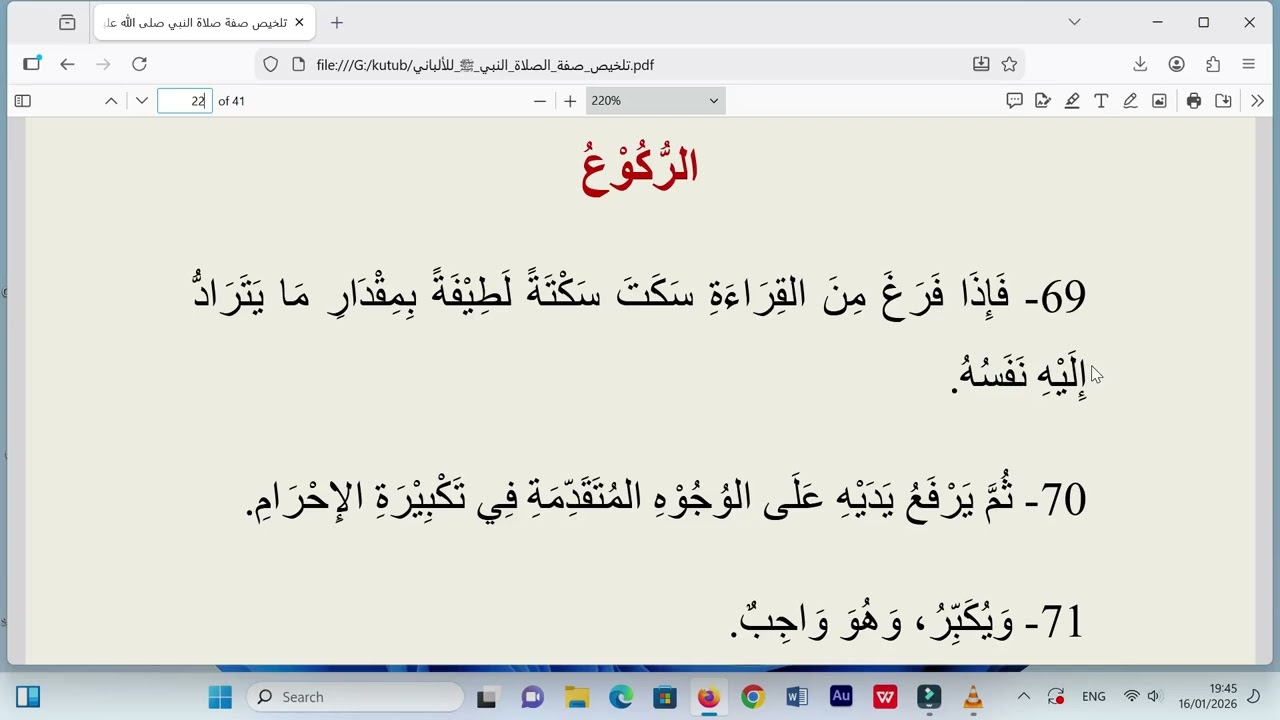1280x720 pixels.
Task: Click the taskbar Search box
Action: (355, 697)
